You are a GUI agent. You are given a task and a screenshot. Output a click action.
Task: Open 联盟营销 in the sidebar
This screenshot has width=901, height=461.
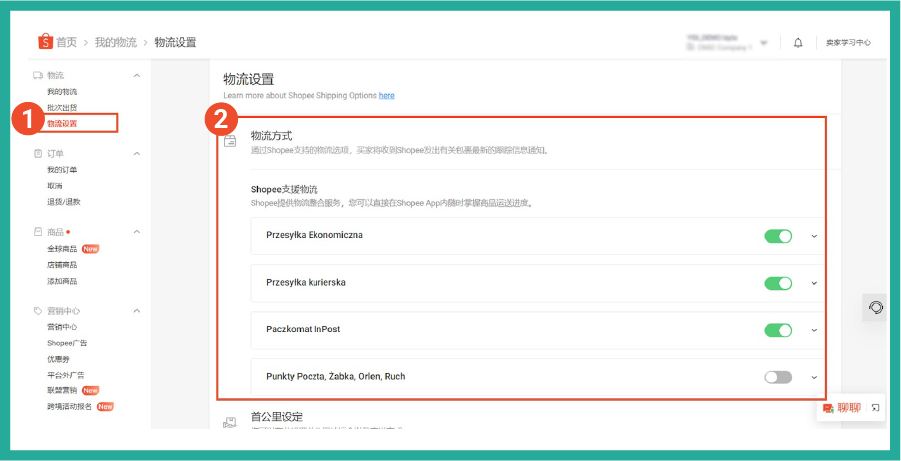tap(62, 390)
